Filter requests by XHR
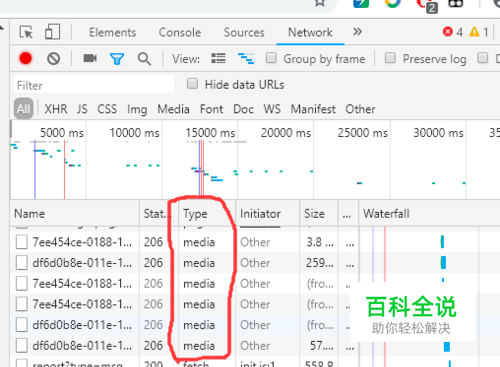 click(56, 109)
